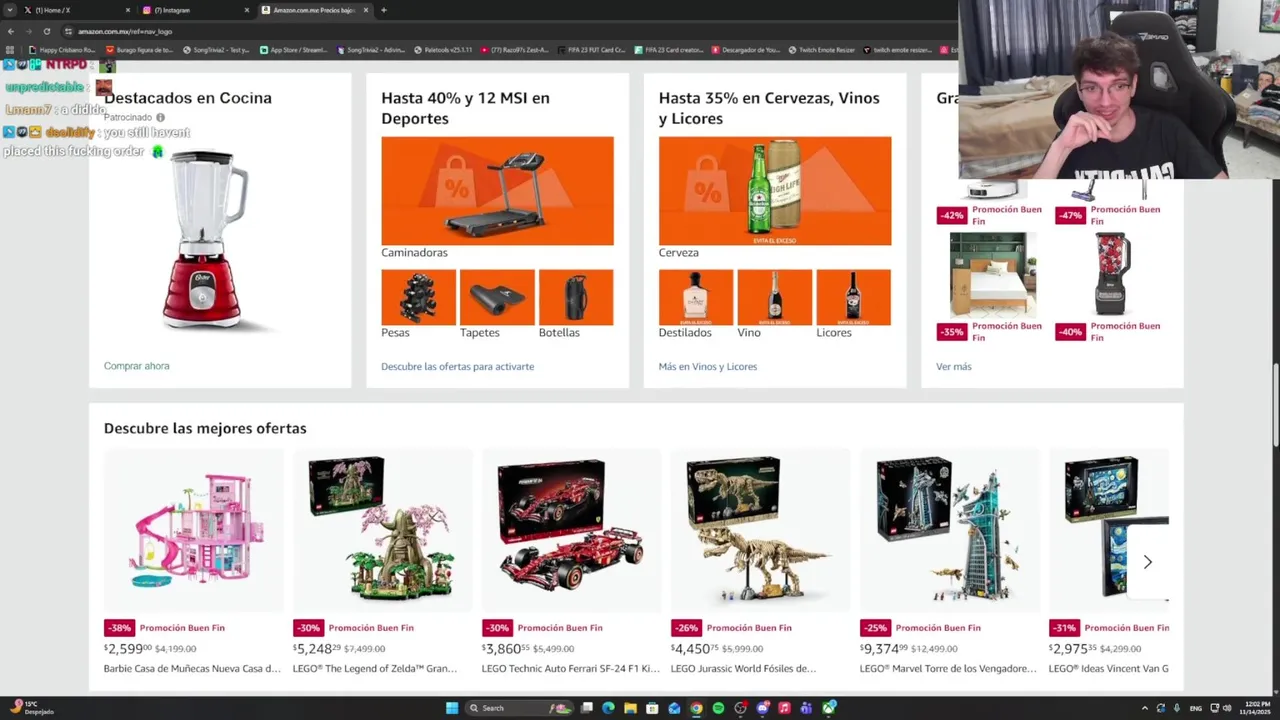The image size is (1280, 720).
Task: Open the Caminadoras treadmill banner
Action: pos(497,191)
